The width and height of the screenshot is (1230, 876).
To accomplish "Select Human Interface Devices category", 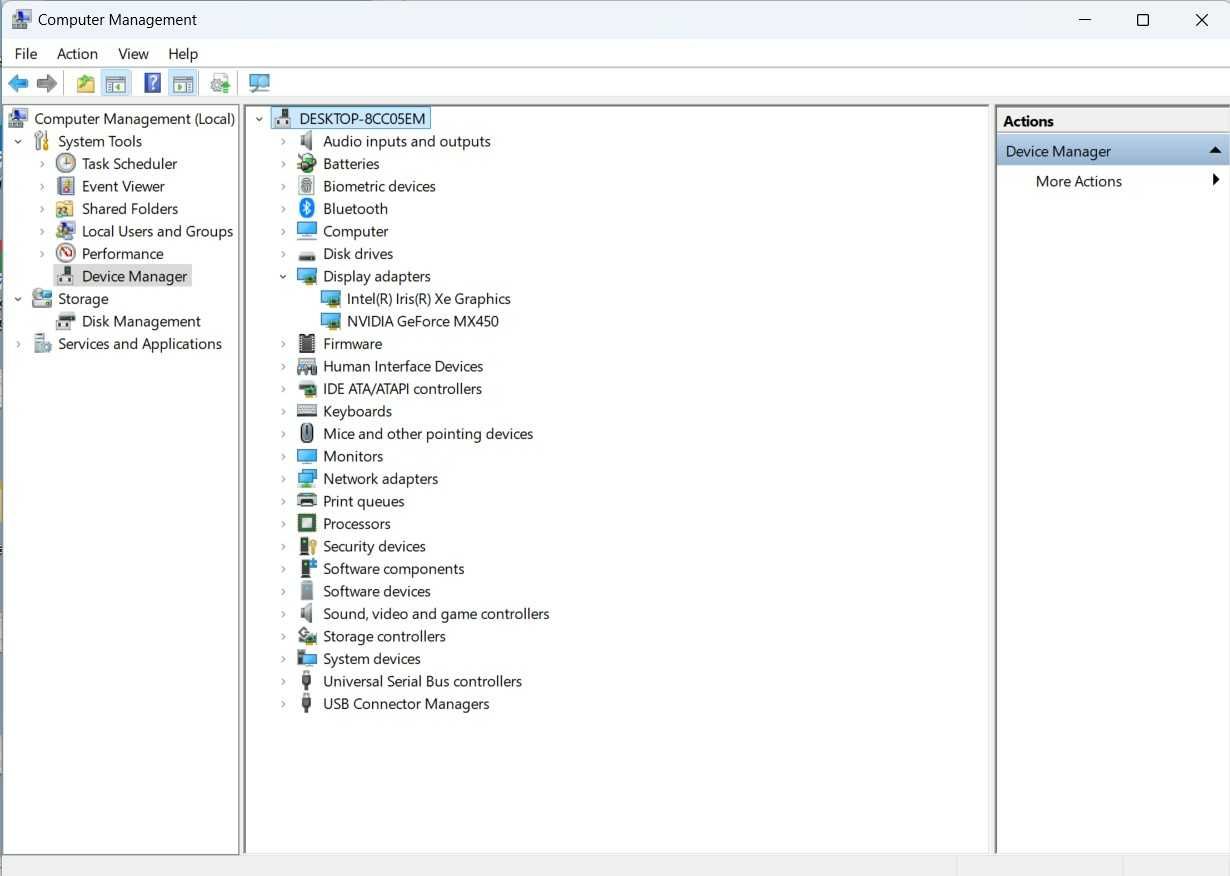I will pyautogui.click(x=403, y=366).
